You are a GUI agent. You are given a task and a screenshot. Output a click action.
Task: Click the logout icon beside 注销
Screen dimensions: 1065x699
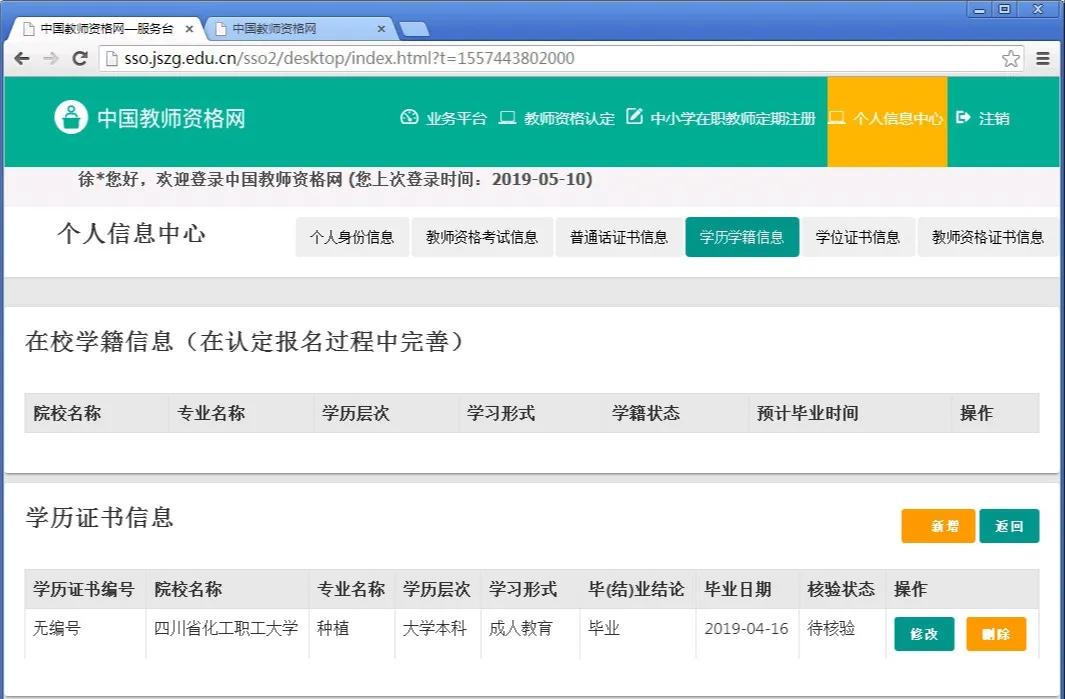[x=961, y=117]
